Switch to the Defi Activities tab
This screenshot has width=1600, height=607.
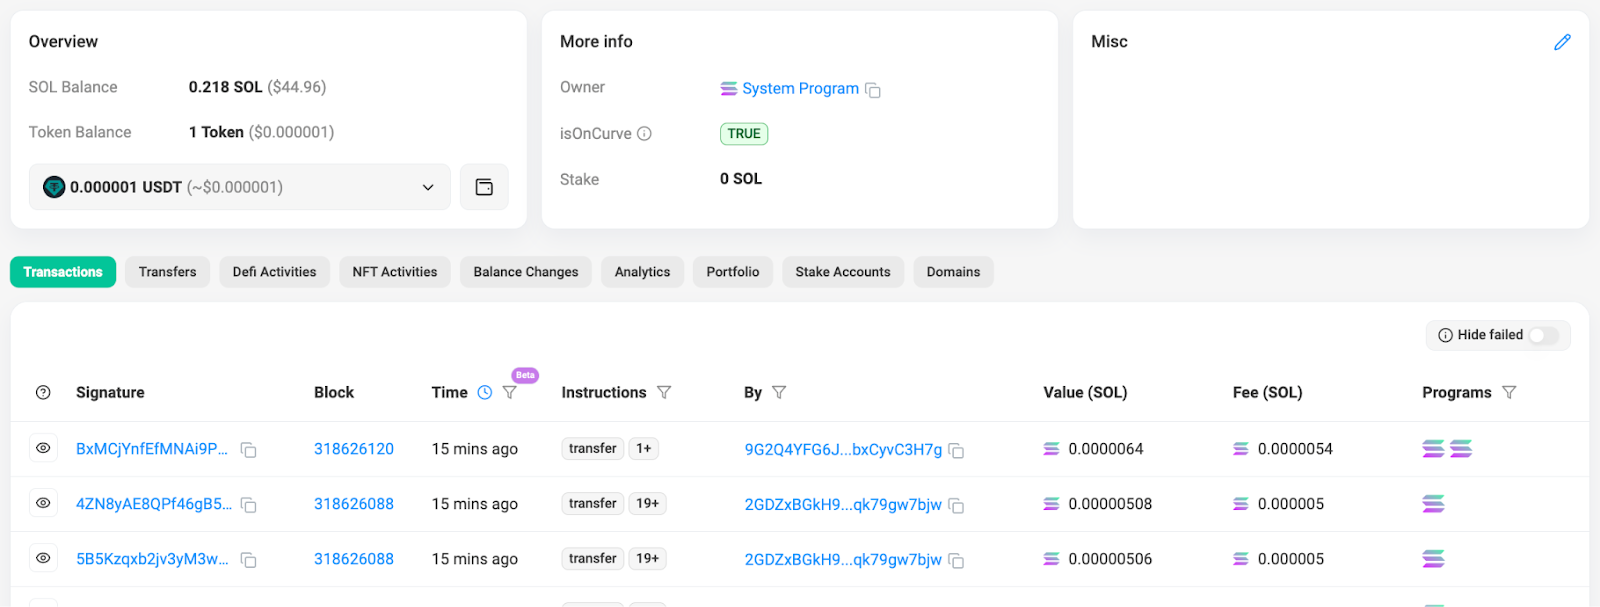pyautogui.click(x=274, y=272)
